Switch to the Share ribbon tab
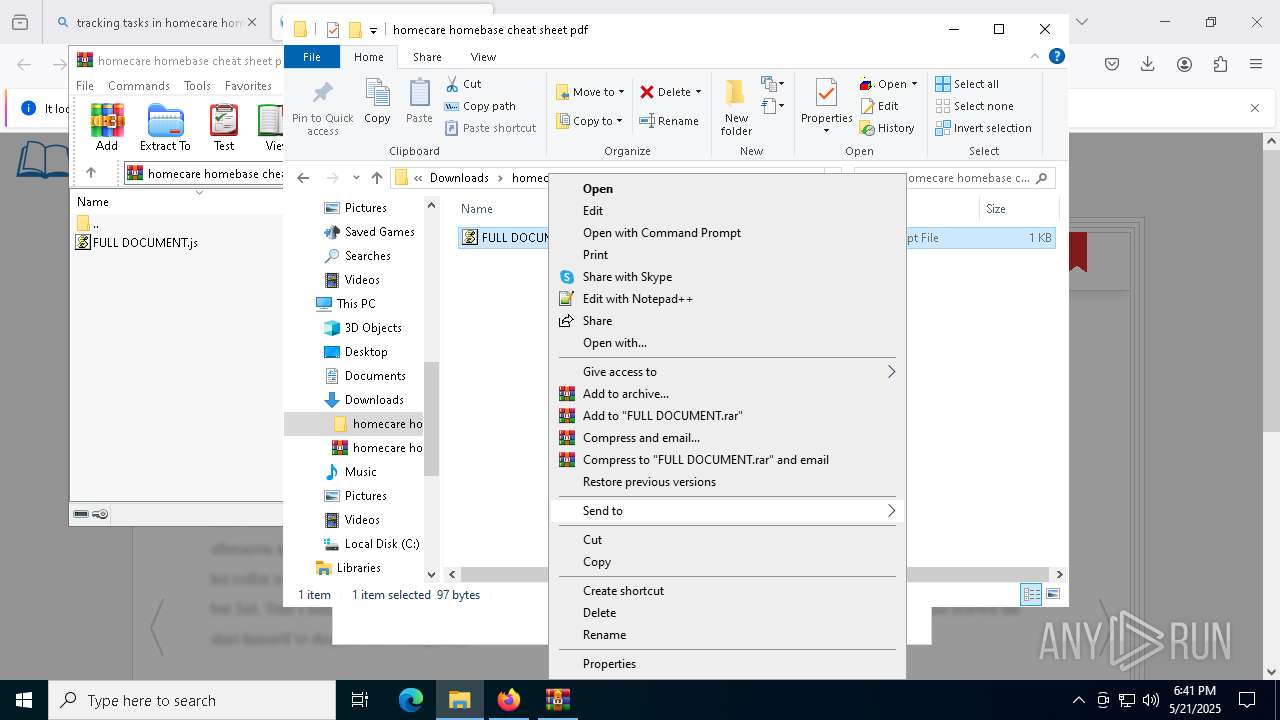 click(427, 57)
